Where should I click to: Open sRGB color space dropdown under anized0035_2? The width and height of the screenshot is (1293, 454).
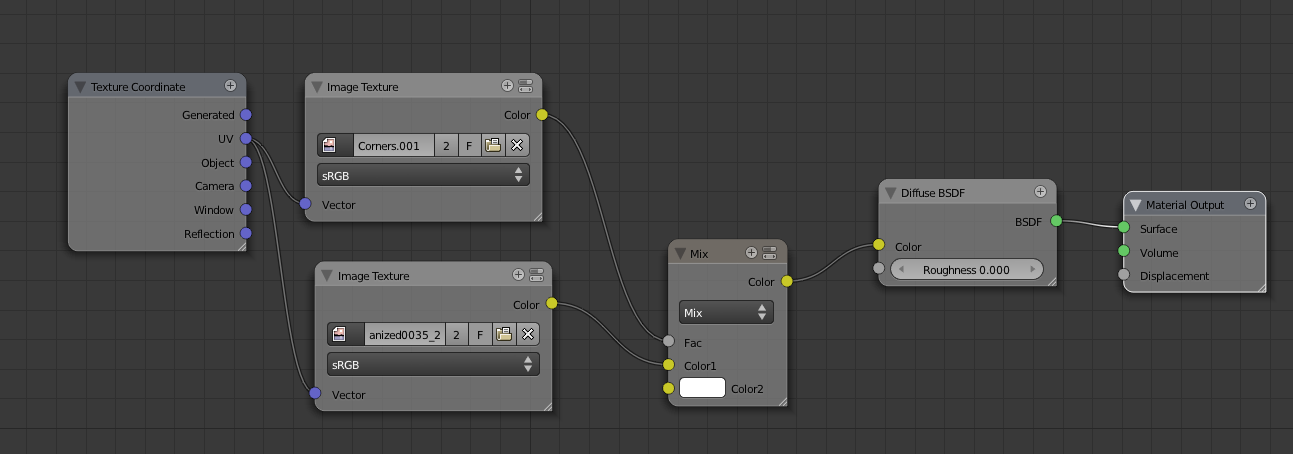[x=434, y=364]
